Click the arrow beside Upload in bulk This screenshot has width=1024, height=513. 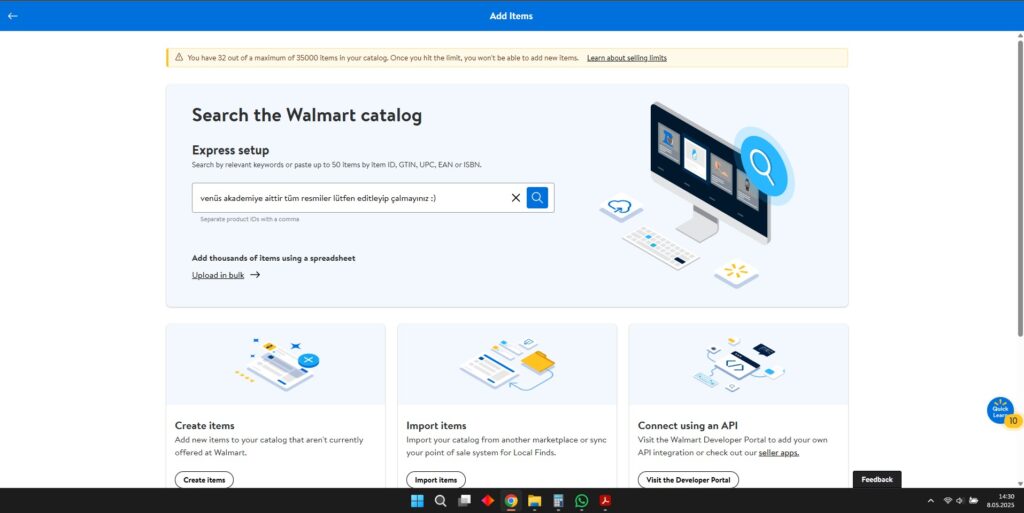pos(255,275)
